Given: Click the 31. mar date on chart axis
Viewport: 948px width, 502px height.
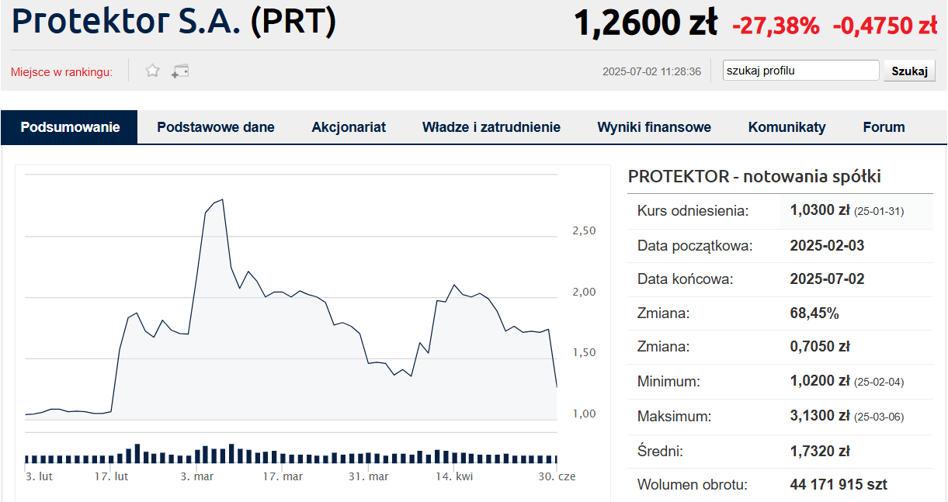Looking at the screenshot, I should pos(367,477).
